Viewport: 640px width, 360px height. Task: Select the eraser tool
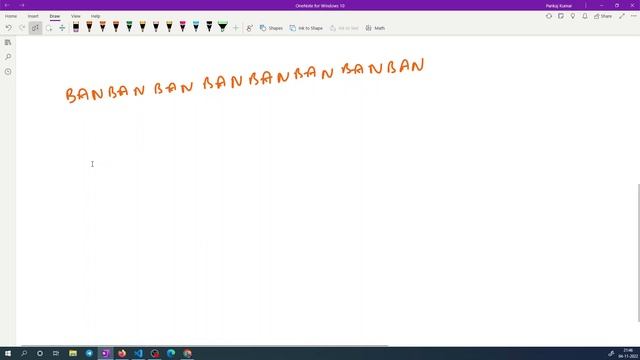point(76,27)
